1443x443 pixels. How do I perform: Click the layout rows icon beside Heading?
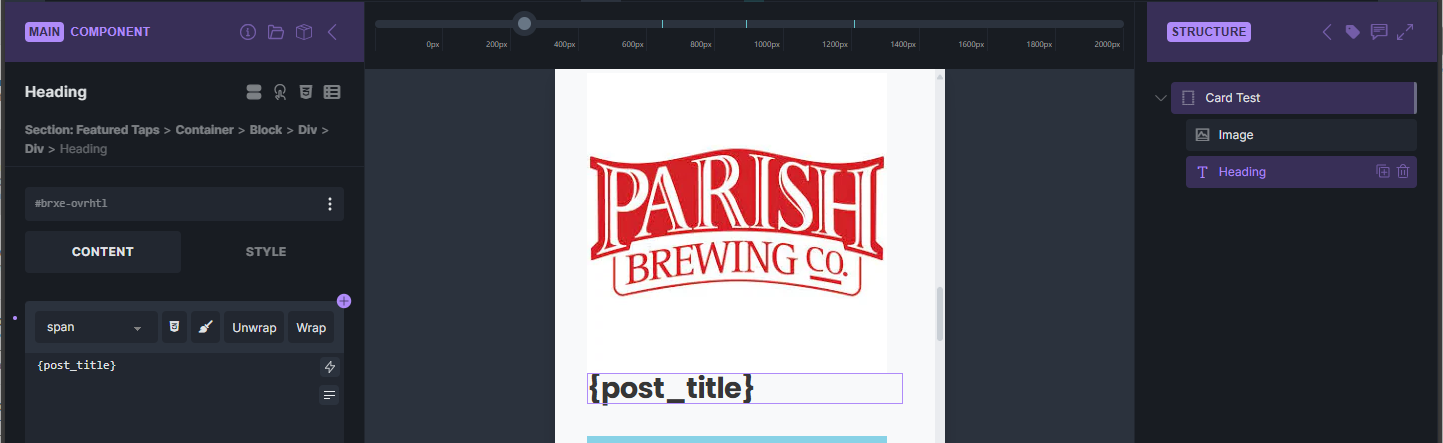[254, 92]
